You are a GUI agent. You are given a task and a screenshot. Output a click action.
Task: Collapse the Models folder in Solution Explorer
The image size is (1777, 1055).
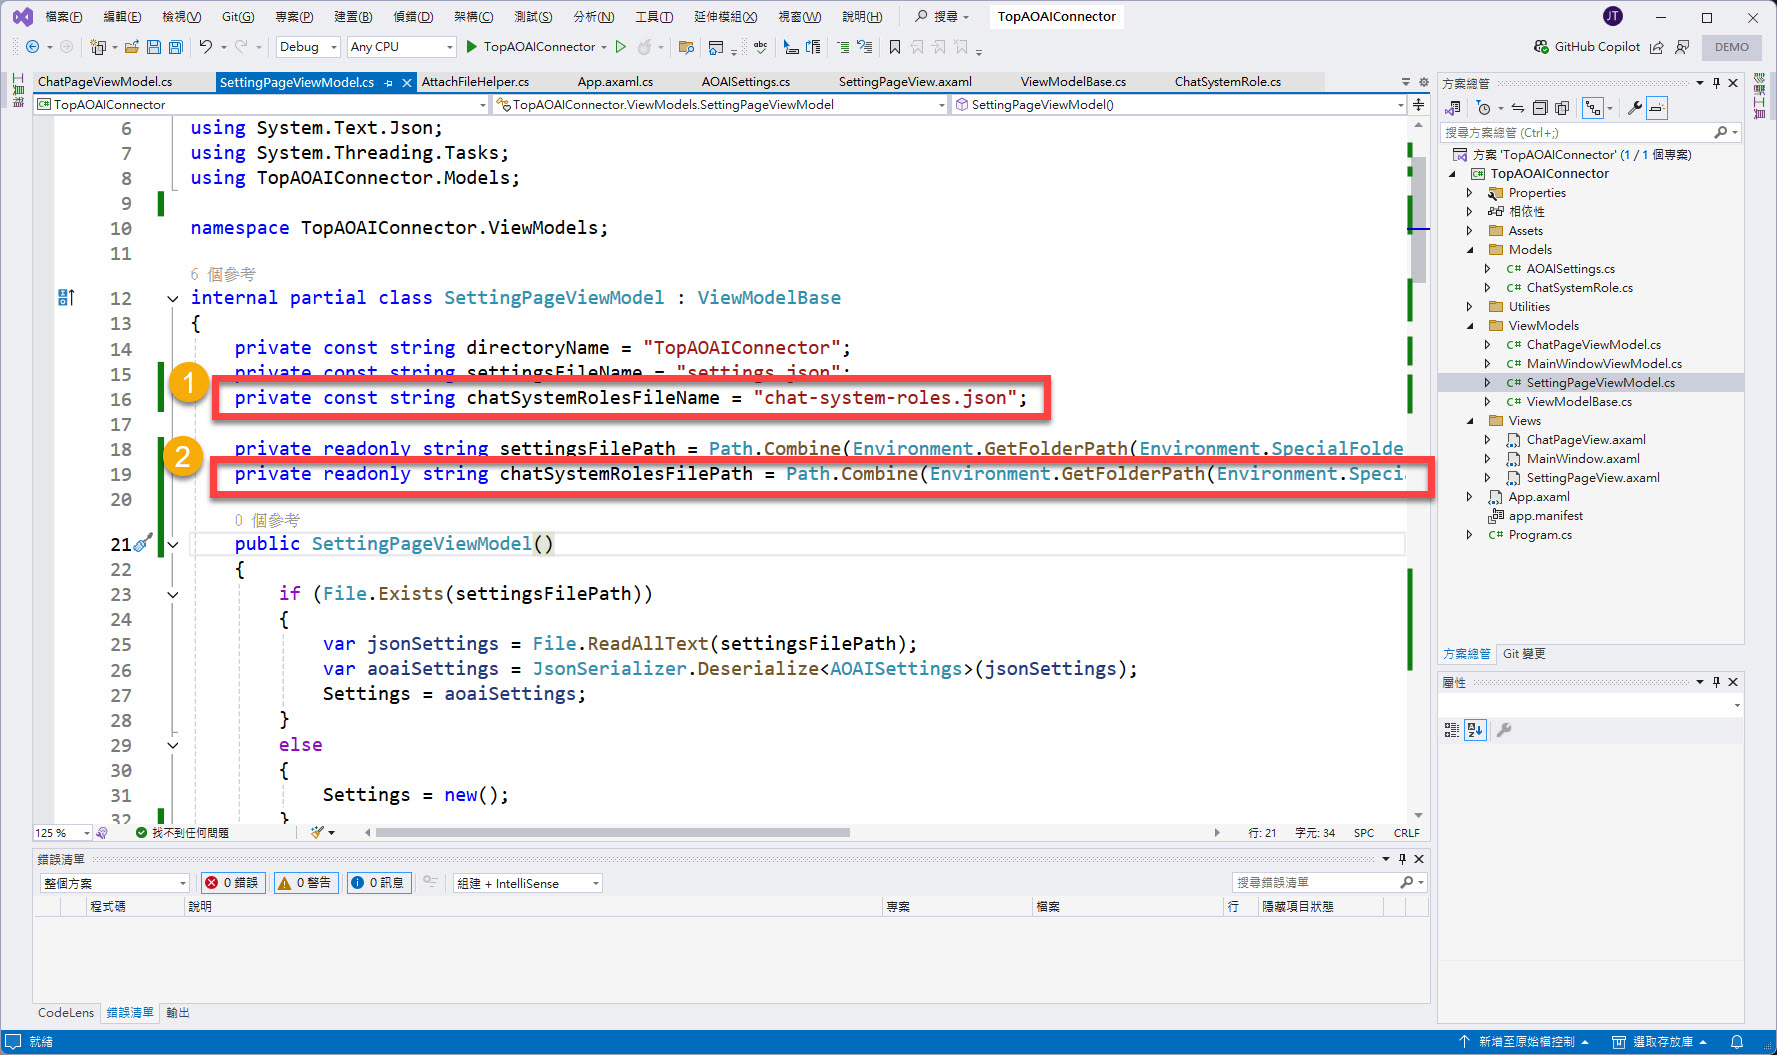click(1470, 250)
